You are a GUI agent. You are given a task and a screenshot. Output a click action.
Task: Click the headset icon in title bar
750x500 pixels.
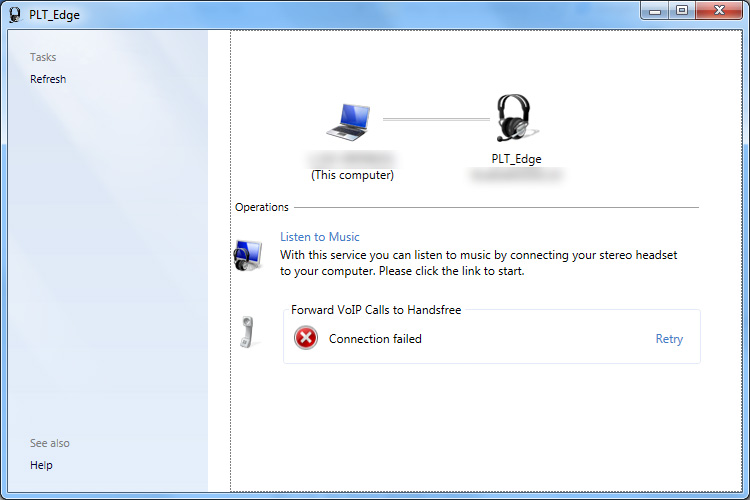click(x=14, y=11)
